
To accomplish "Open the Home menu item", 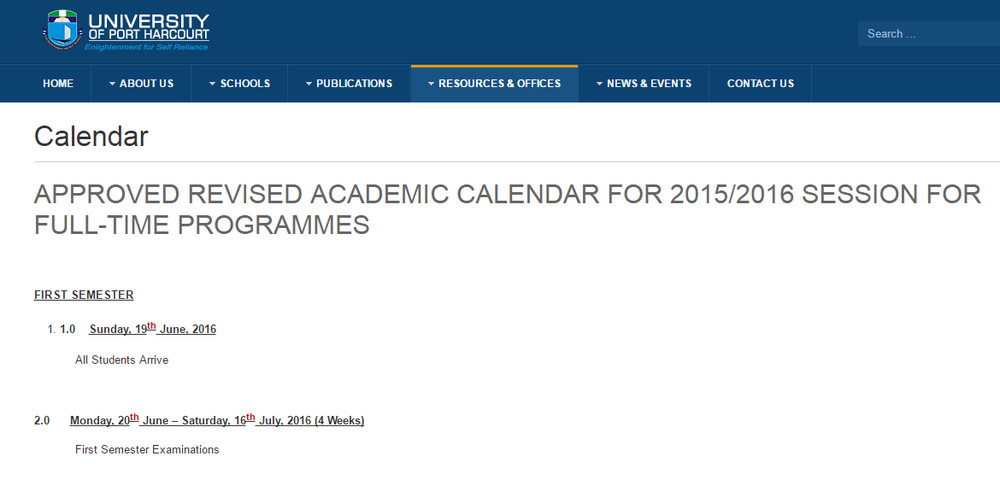I will coord(58,84).
